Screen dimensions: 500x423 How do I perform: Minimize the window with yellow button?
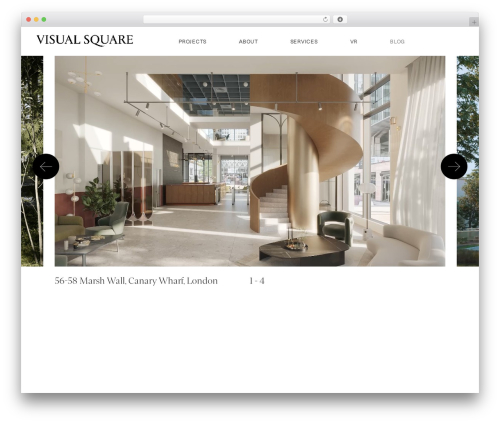tap(36, 19)
